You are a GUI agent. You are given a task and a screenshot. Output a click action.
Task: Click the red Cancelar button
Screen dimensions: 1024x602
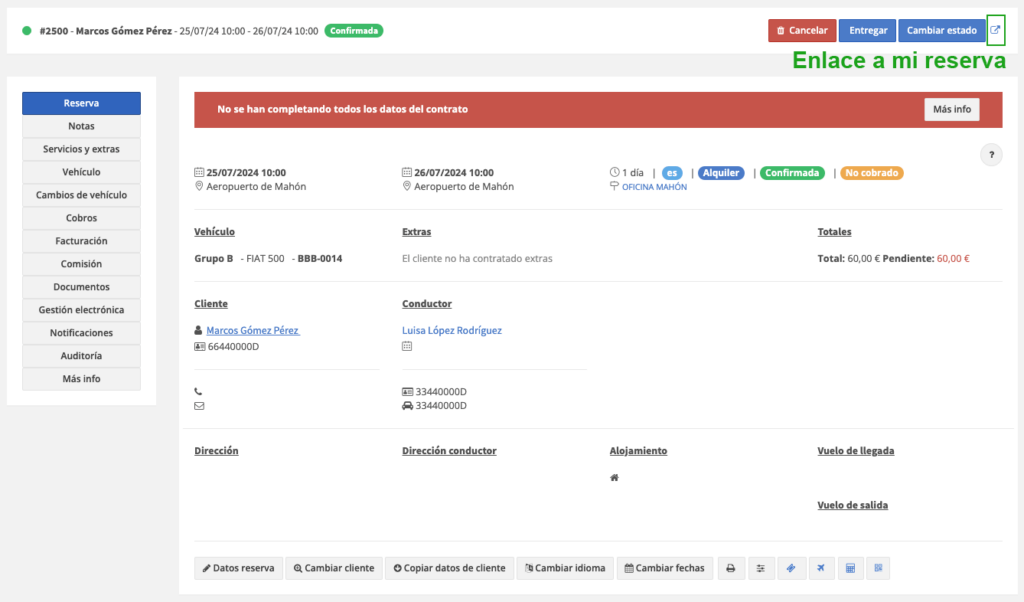tap(802, 31)
